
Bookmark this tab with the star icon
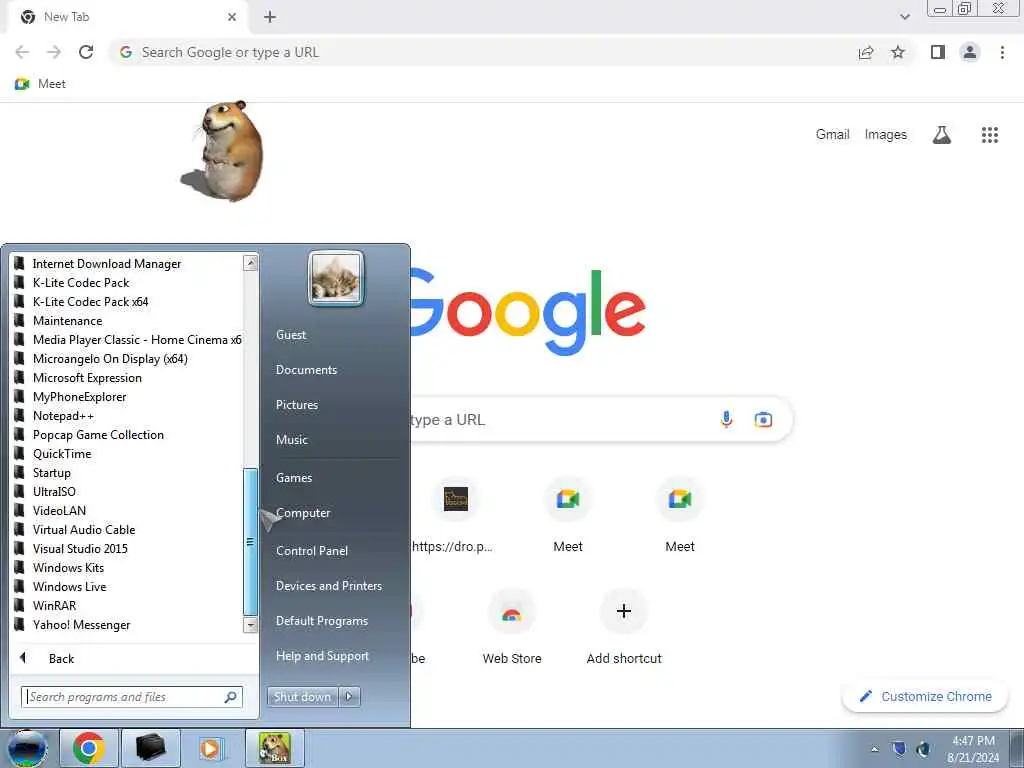(x=898, y=52)
